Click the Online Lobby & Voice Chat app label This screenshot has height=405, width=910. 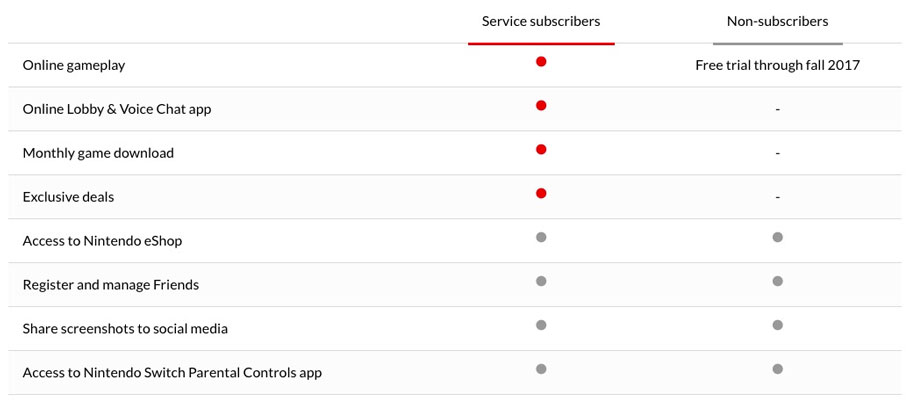pyautogui.click(x=117, y=109)
